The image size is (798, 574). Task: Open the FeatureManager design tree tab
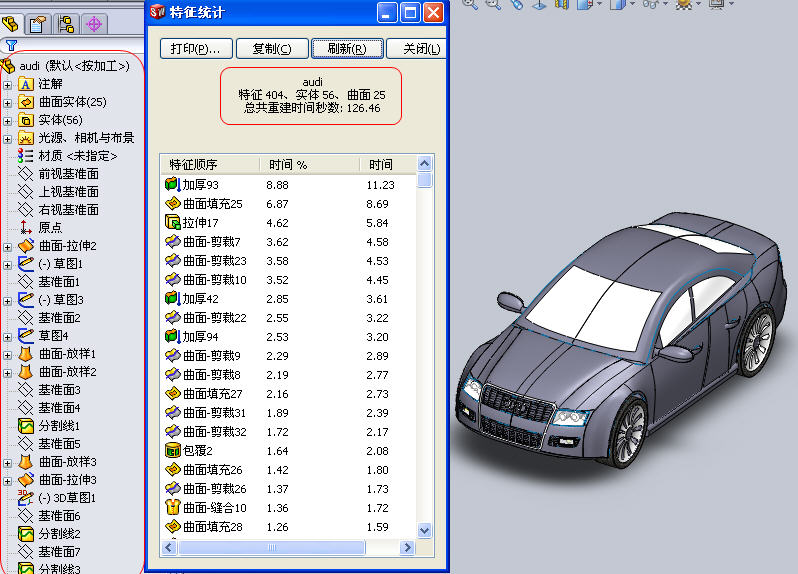(10, 24)
